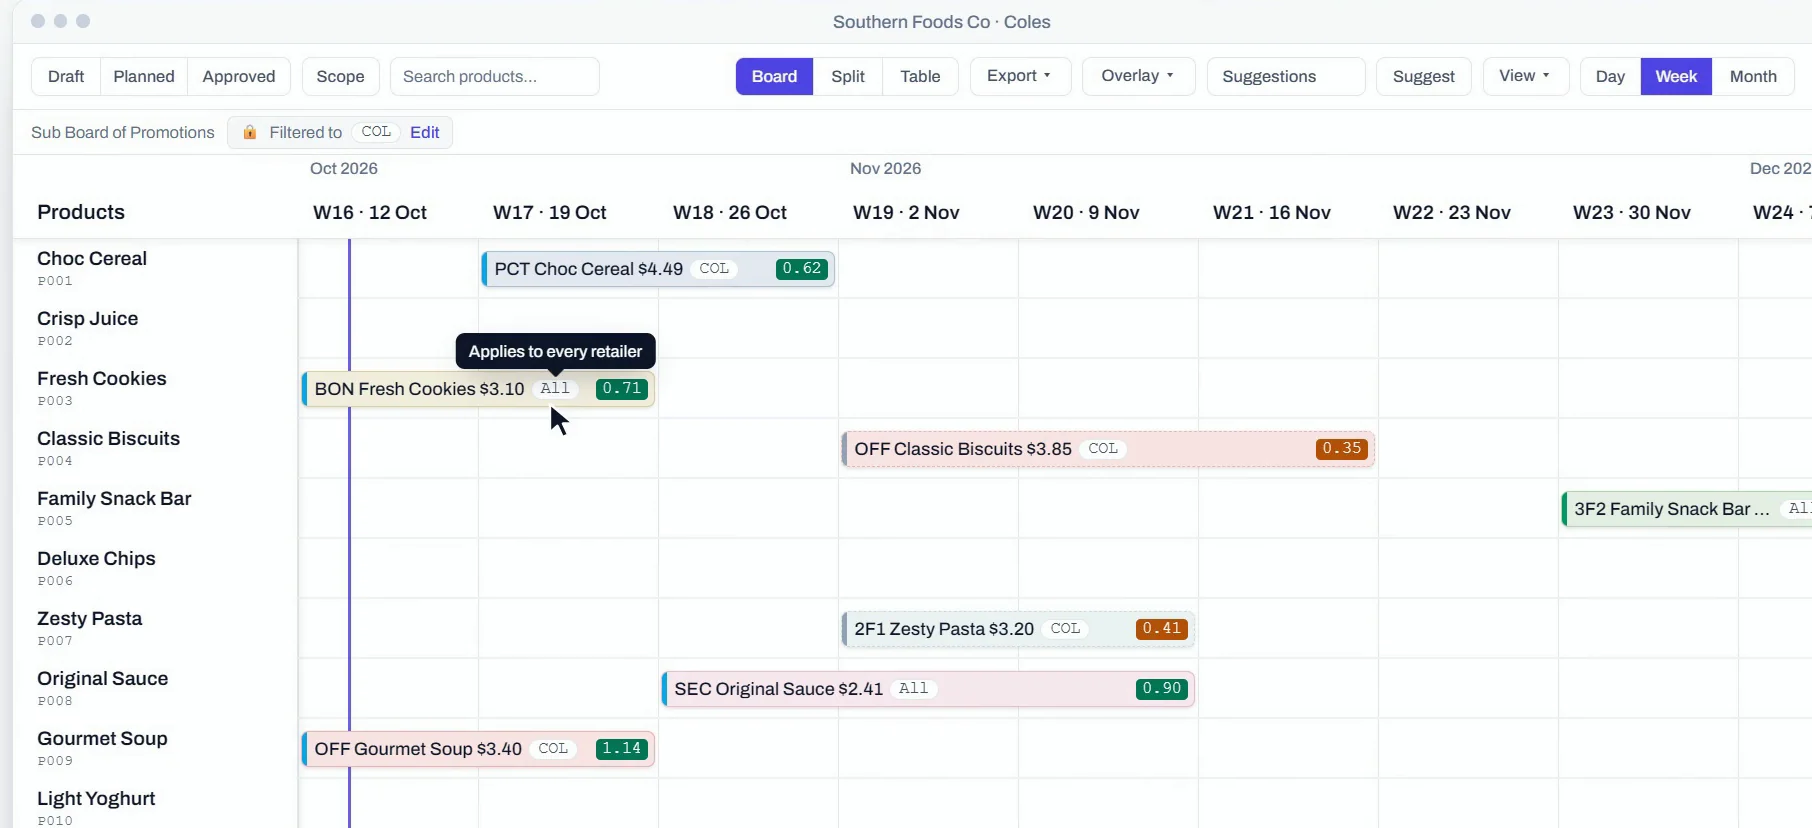Switch to the Table tab
Viewport: 1812px width, 828px height.
click(920, 76)
